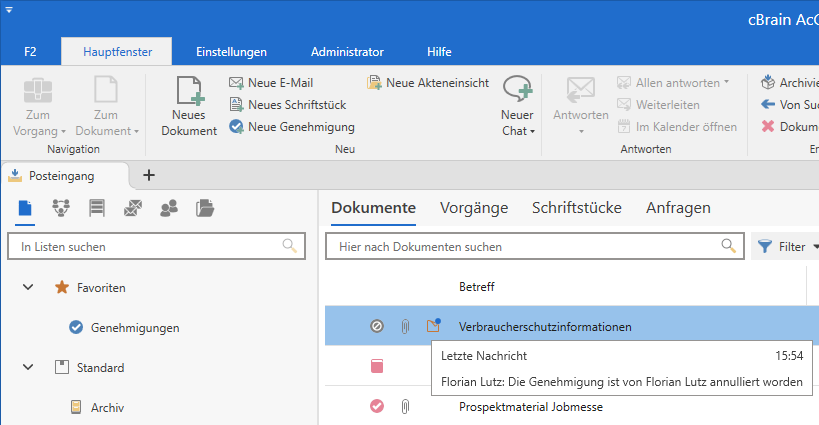Select the organization chart icon in sidebar
819x425 pixels.
(x=61, y=208)
